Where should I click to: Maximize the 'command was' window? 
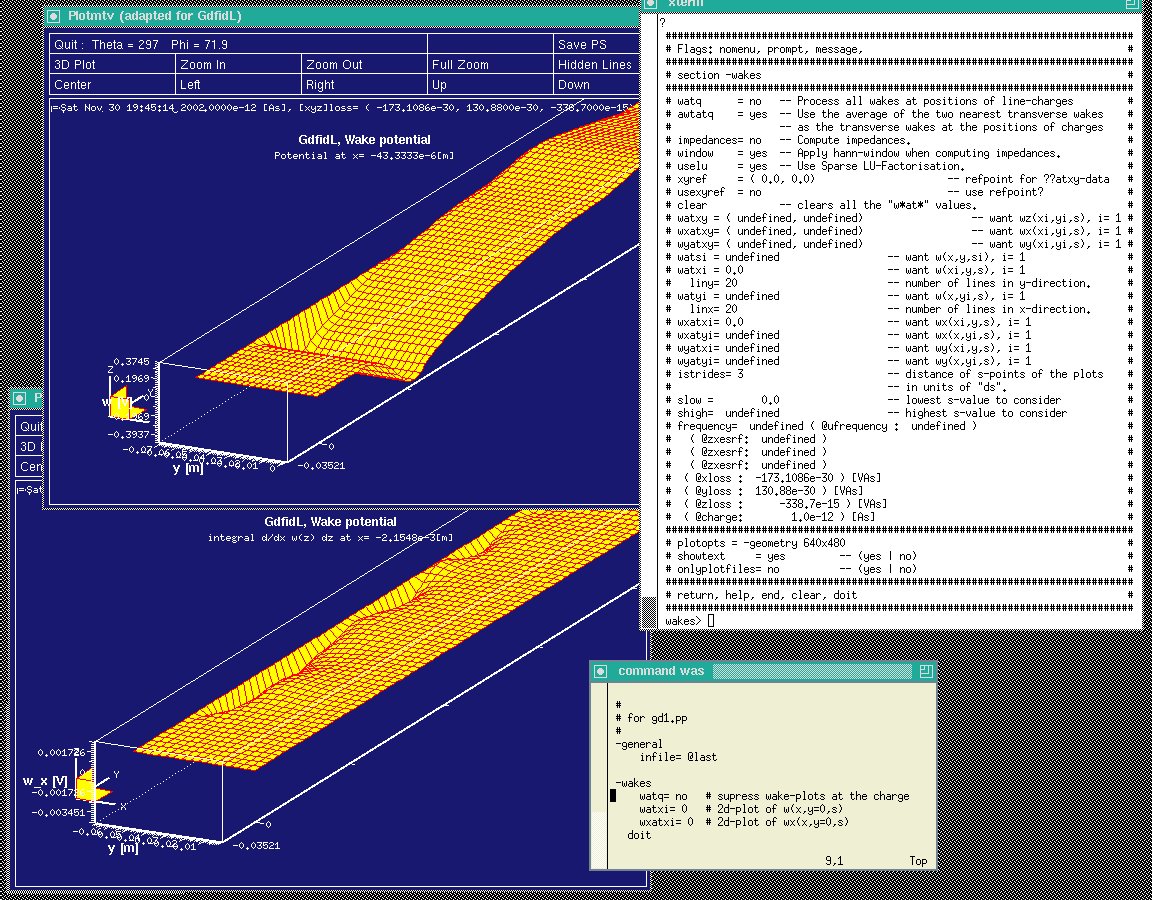coord(926,671)
